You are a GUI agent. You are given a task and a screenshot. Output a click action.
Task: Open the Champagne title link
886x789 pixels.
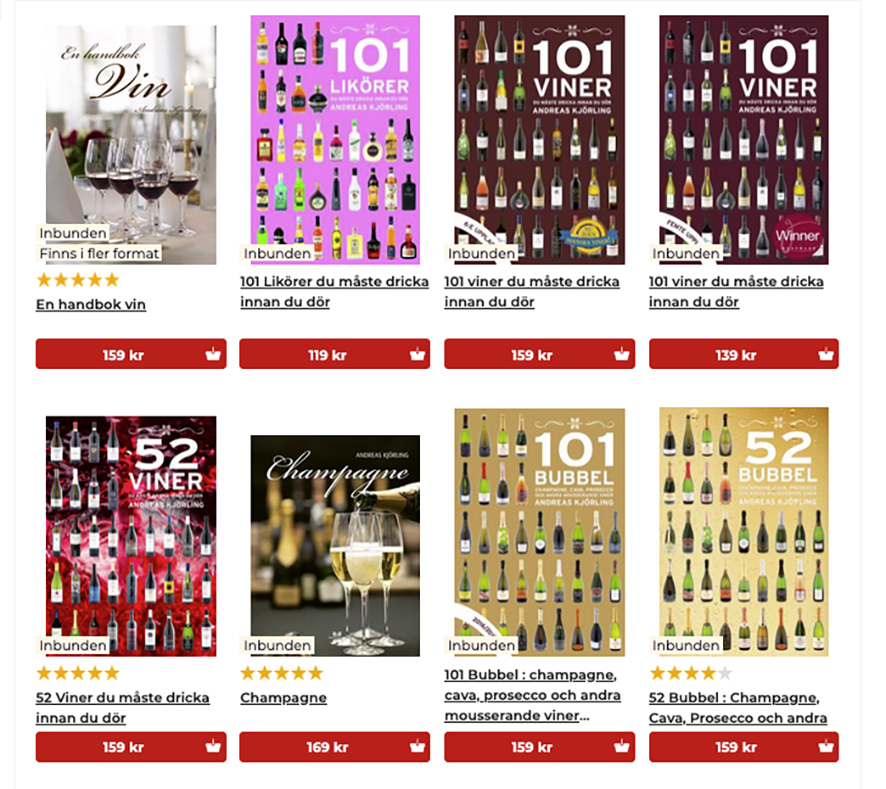coord(284,698)
